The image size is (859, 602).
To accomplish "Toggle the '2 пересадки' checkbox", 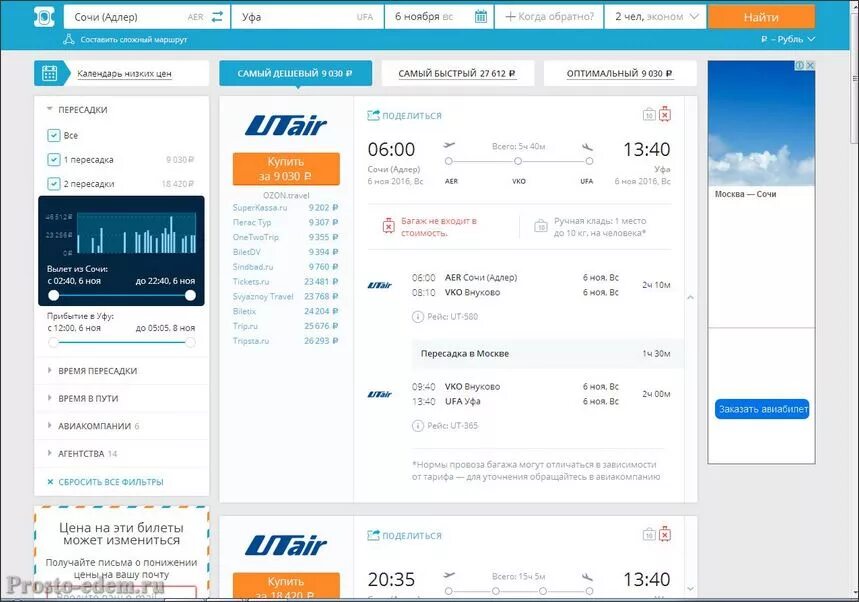I will coord(54,184).
